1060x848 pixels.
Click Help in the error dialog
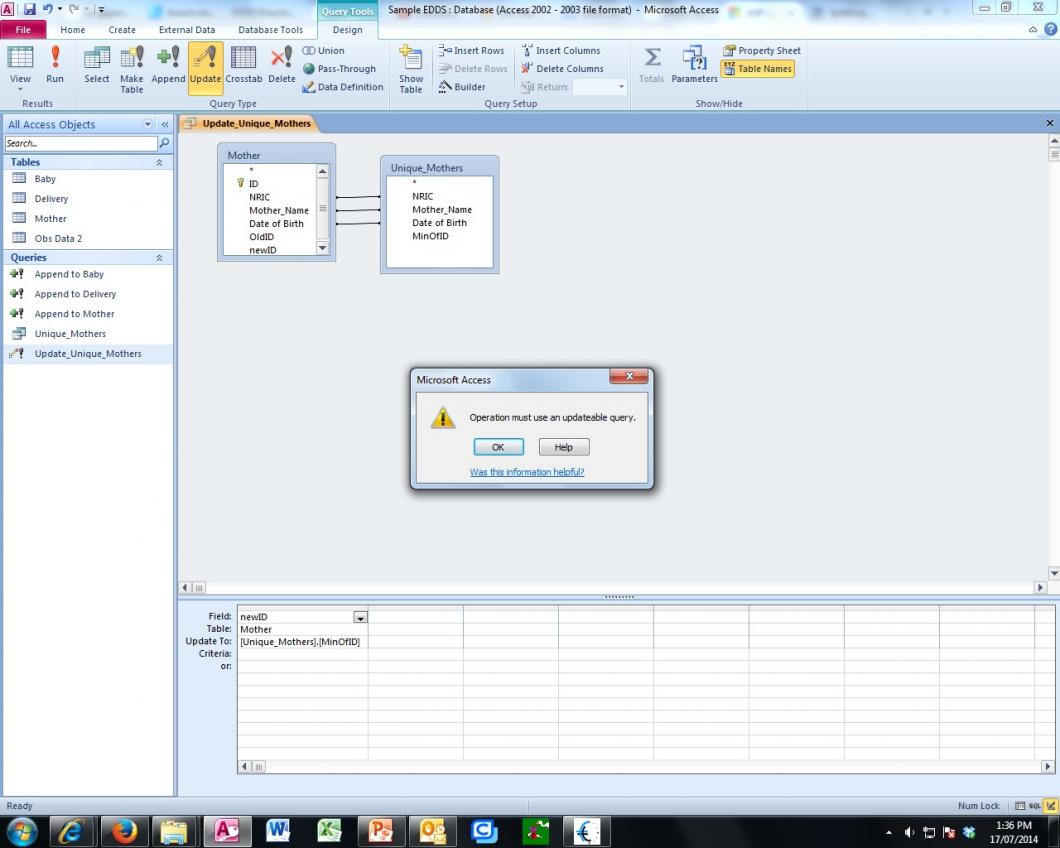(x=564, y=447)
